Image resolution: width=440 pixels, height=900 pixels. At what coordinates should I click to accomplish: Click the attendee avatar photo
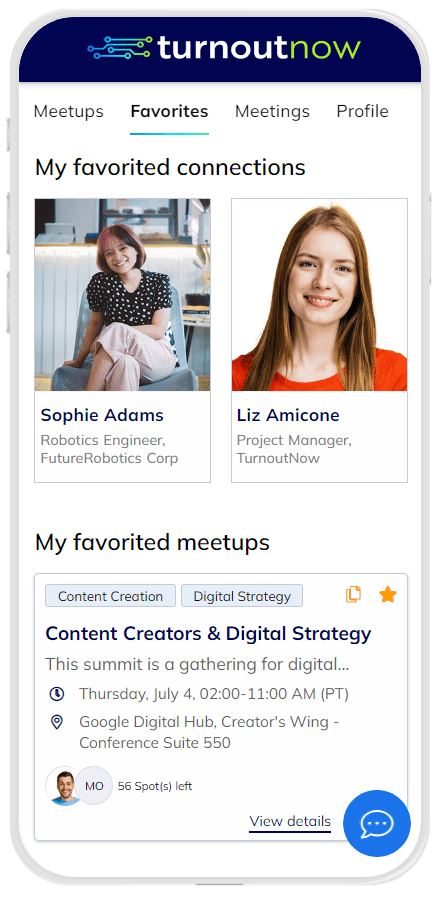coord(64,786)
